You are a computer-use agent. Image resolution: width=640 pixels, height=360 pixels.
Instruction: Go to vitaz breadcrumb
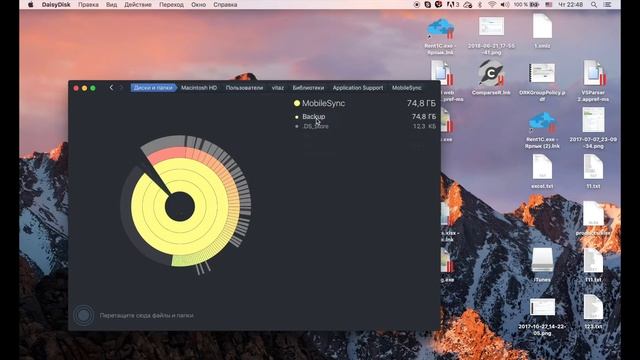click(278, 87)
